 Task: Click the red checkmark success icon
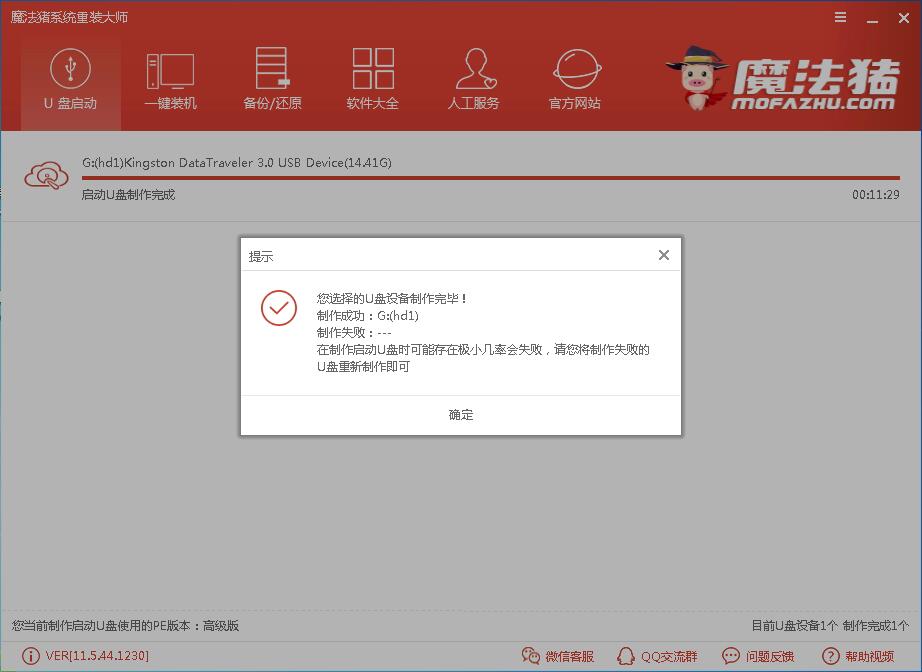(279, 309)
